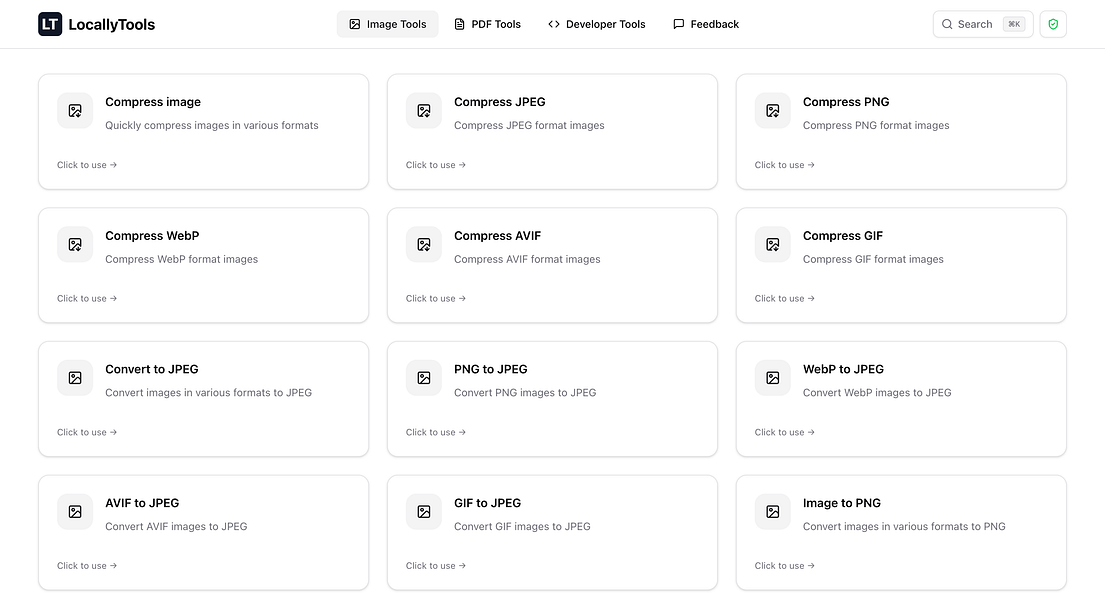Switch to Image Tools

(387, 22)
